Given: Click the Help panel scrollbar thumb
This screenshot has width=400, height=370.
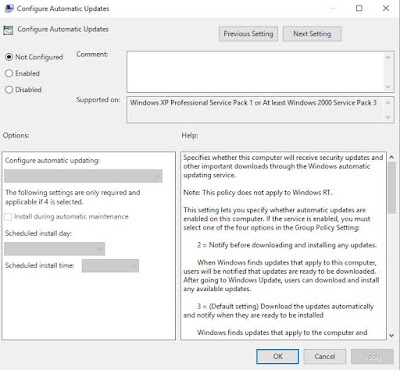Looking at the screenshot, I should click(392, 189).
